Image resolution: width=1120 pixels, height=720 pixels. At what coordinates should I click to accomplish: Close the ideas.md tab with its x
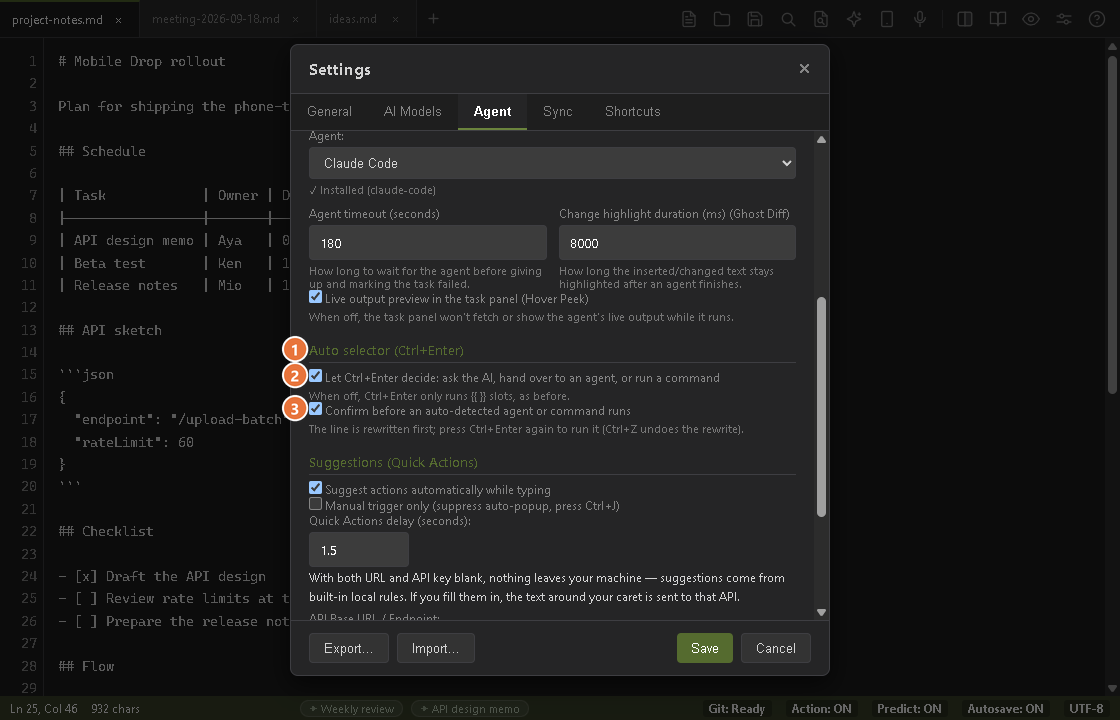[395, 20]
